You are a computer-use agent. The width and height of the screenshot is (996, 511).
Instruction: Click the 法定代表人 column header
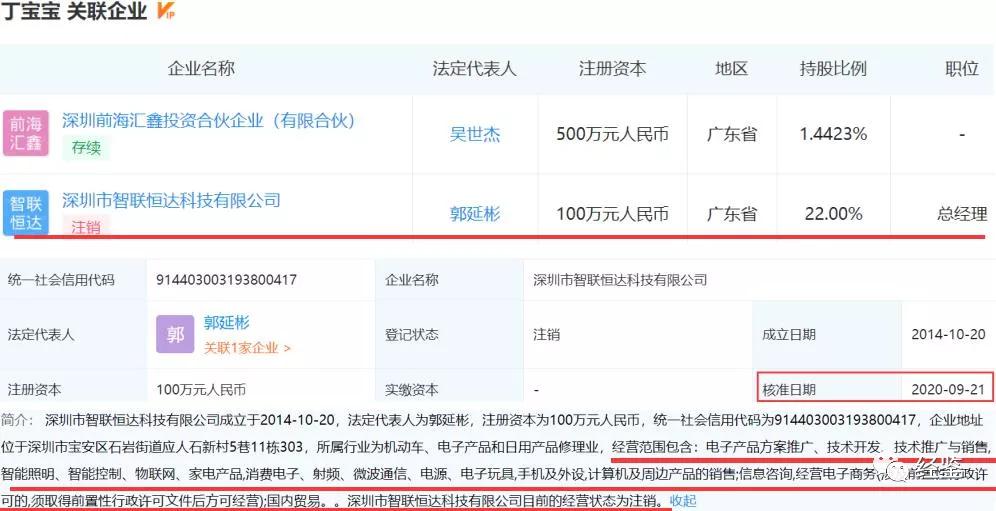tap(474, 69)
